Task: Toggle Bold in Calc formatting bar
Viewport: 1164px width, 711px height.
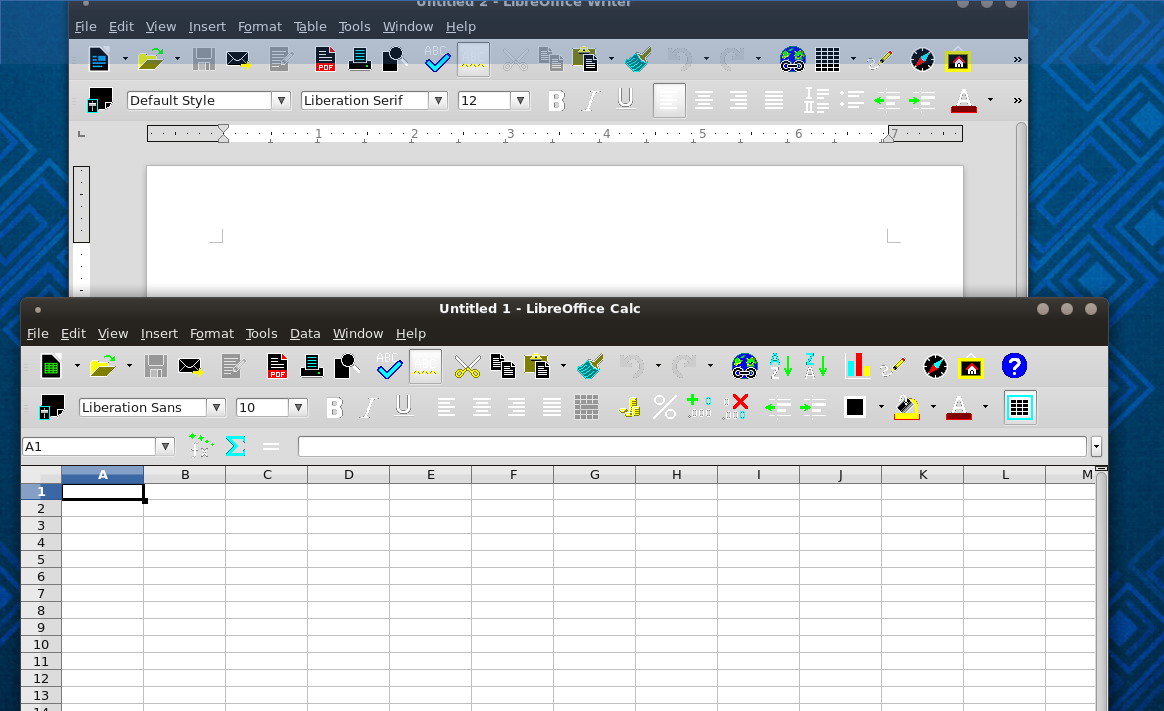Action: [335, 407]
